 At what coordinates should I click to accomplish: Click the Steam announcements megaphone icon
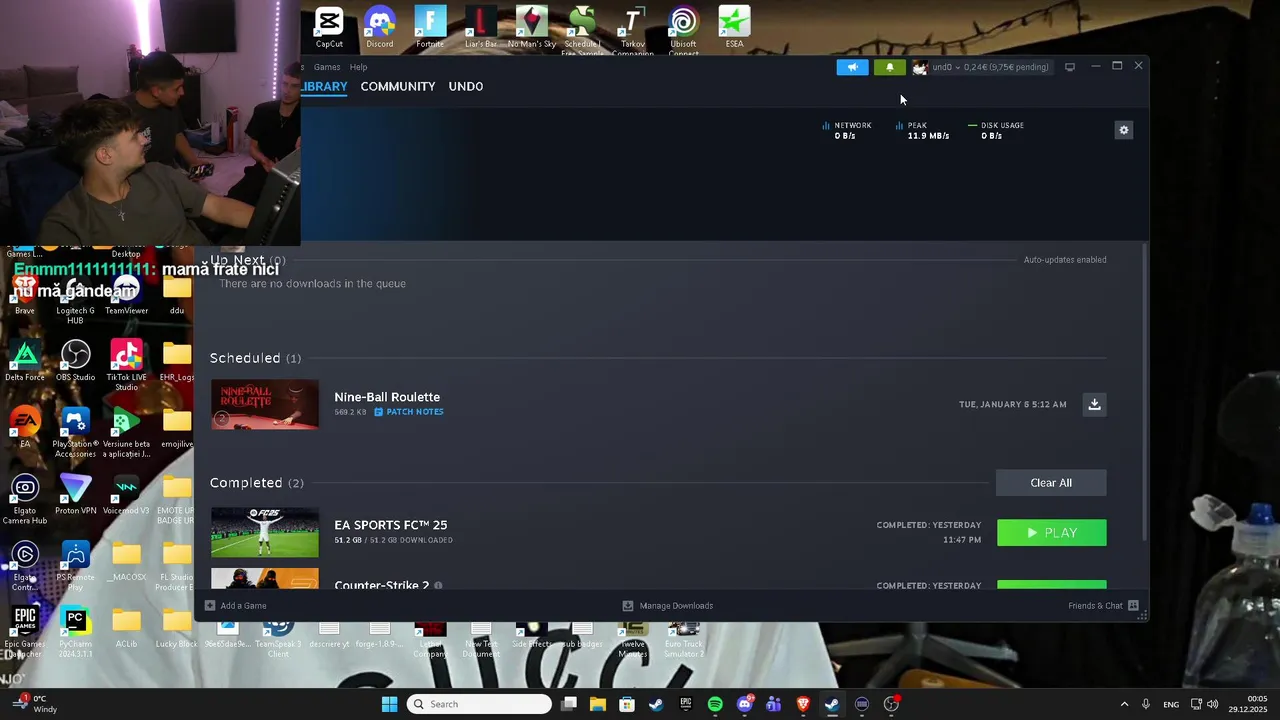pos(852,67)
